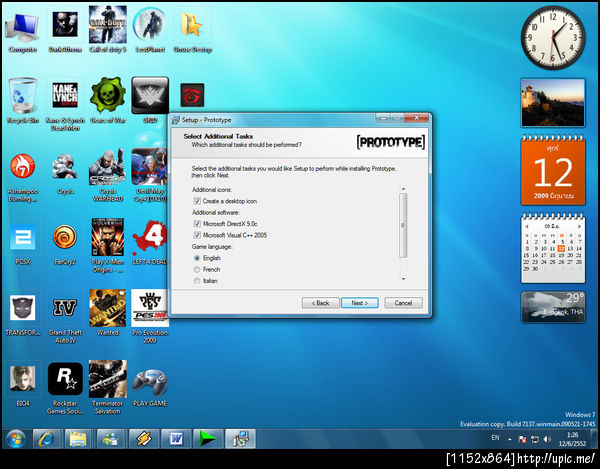
Task: Switch to Setup taskbar button
Action: (x=240, y=439)
